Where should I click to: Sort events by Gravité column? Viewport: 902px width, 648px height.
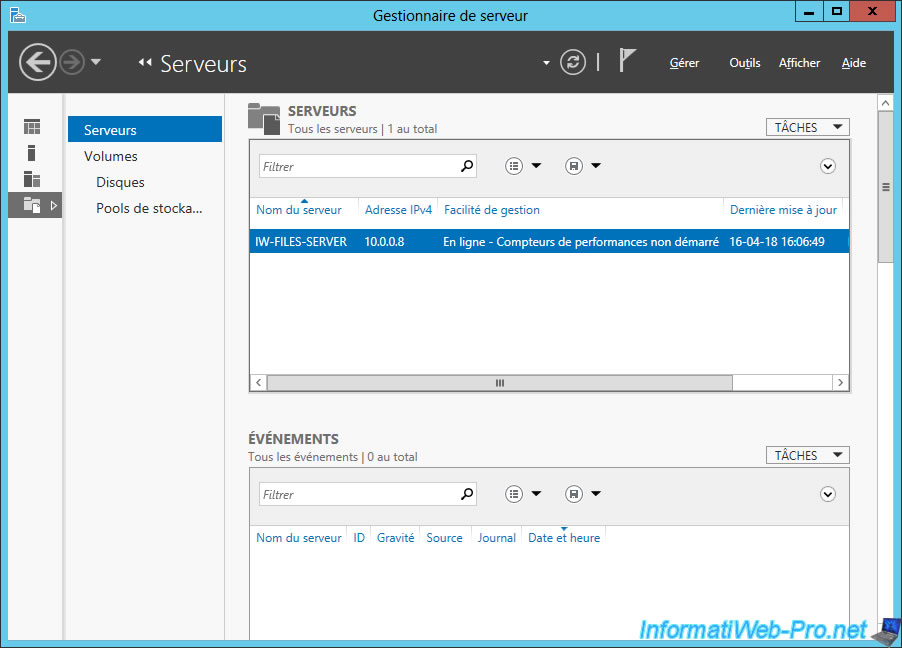(x=395, y=538)
